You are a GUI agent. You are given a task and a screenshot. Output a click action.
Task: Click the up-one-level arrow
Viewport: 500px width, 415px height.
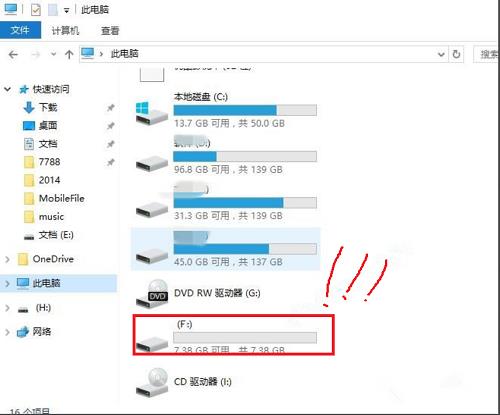(x=69, y=55)
